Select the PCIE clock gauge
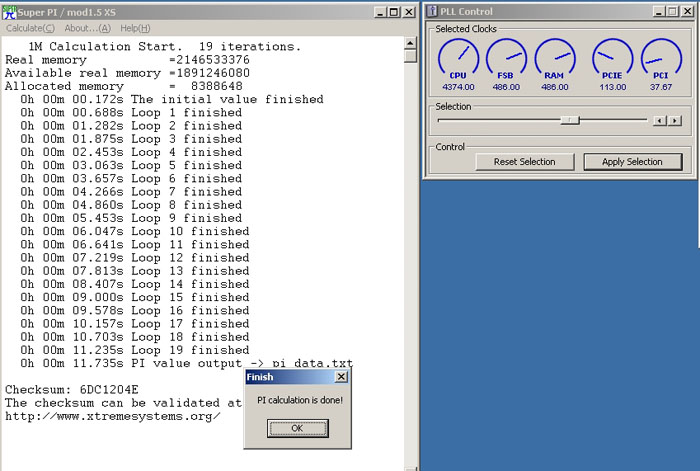The image size is (700, 471). coord(612,59)
